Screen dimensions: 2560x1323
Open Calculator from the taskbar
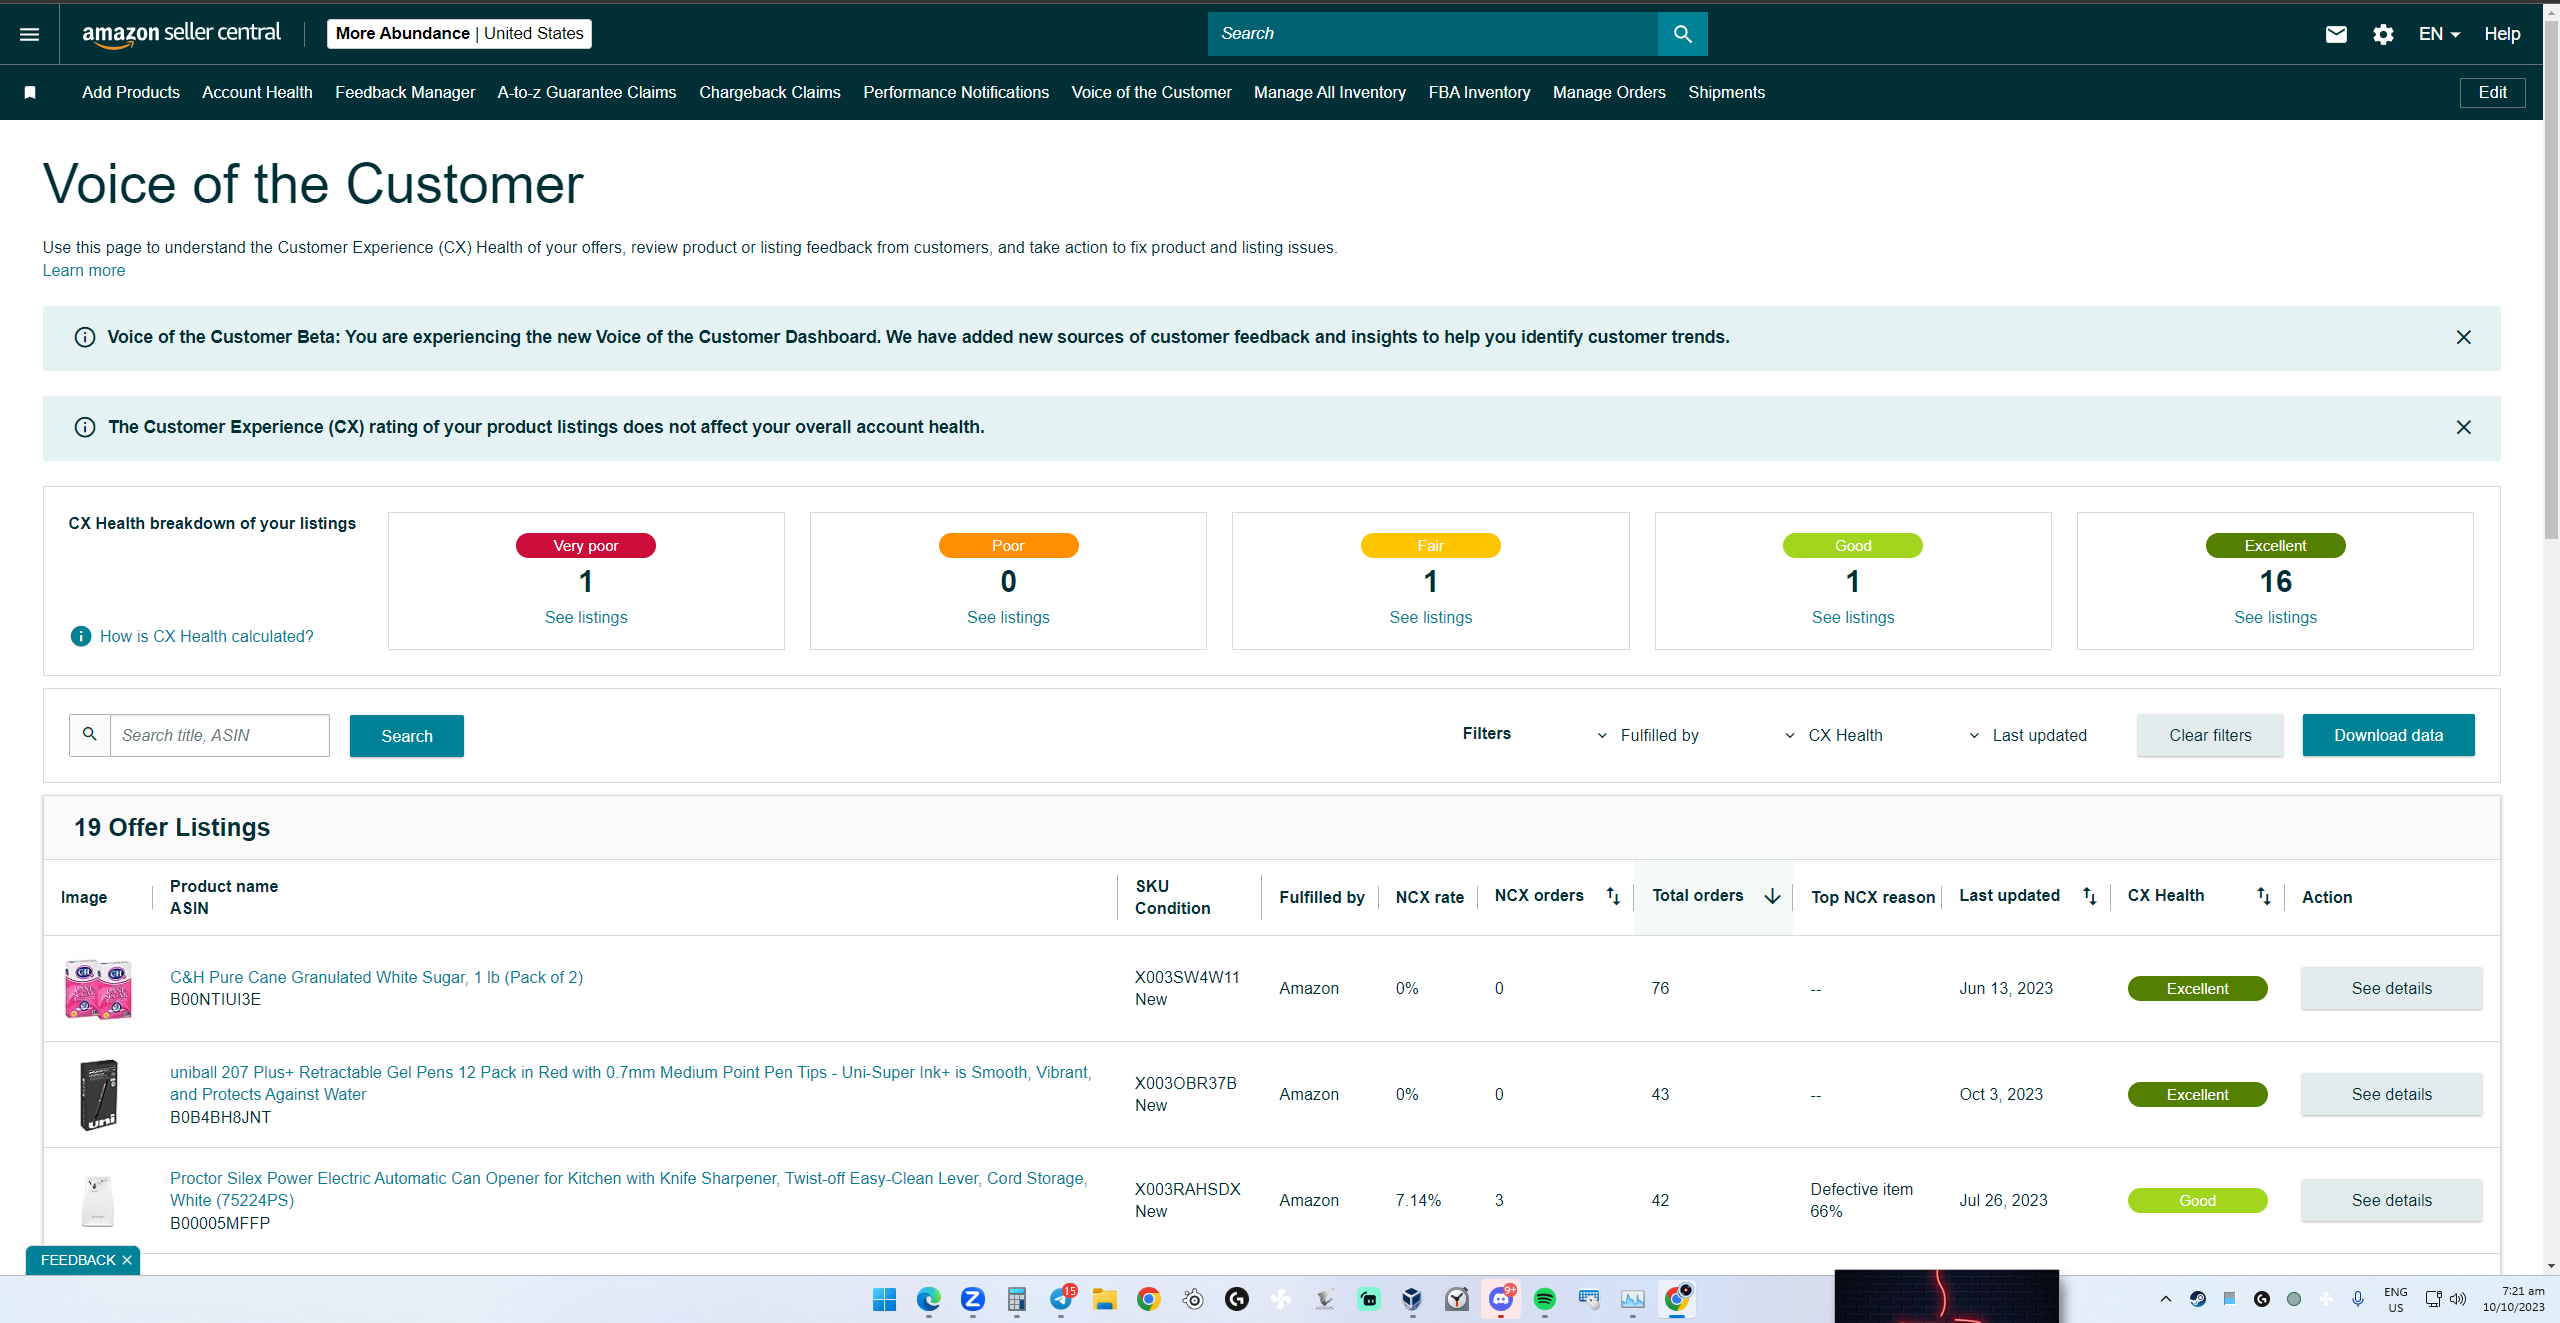point(1017,1299)
